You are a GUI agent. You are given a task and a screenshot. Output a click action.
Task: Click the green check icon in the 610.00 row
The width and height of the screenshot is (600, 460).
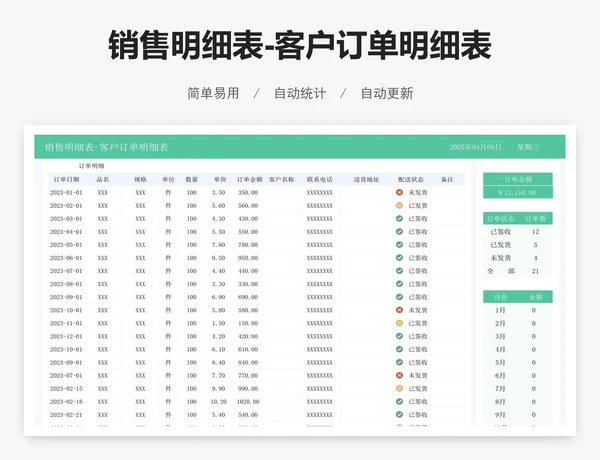pos(399,349)
